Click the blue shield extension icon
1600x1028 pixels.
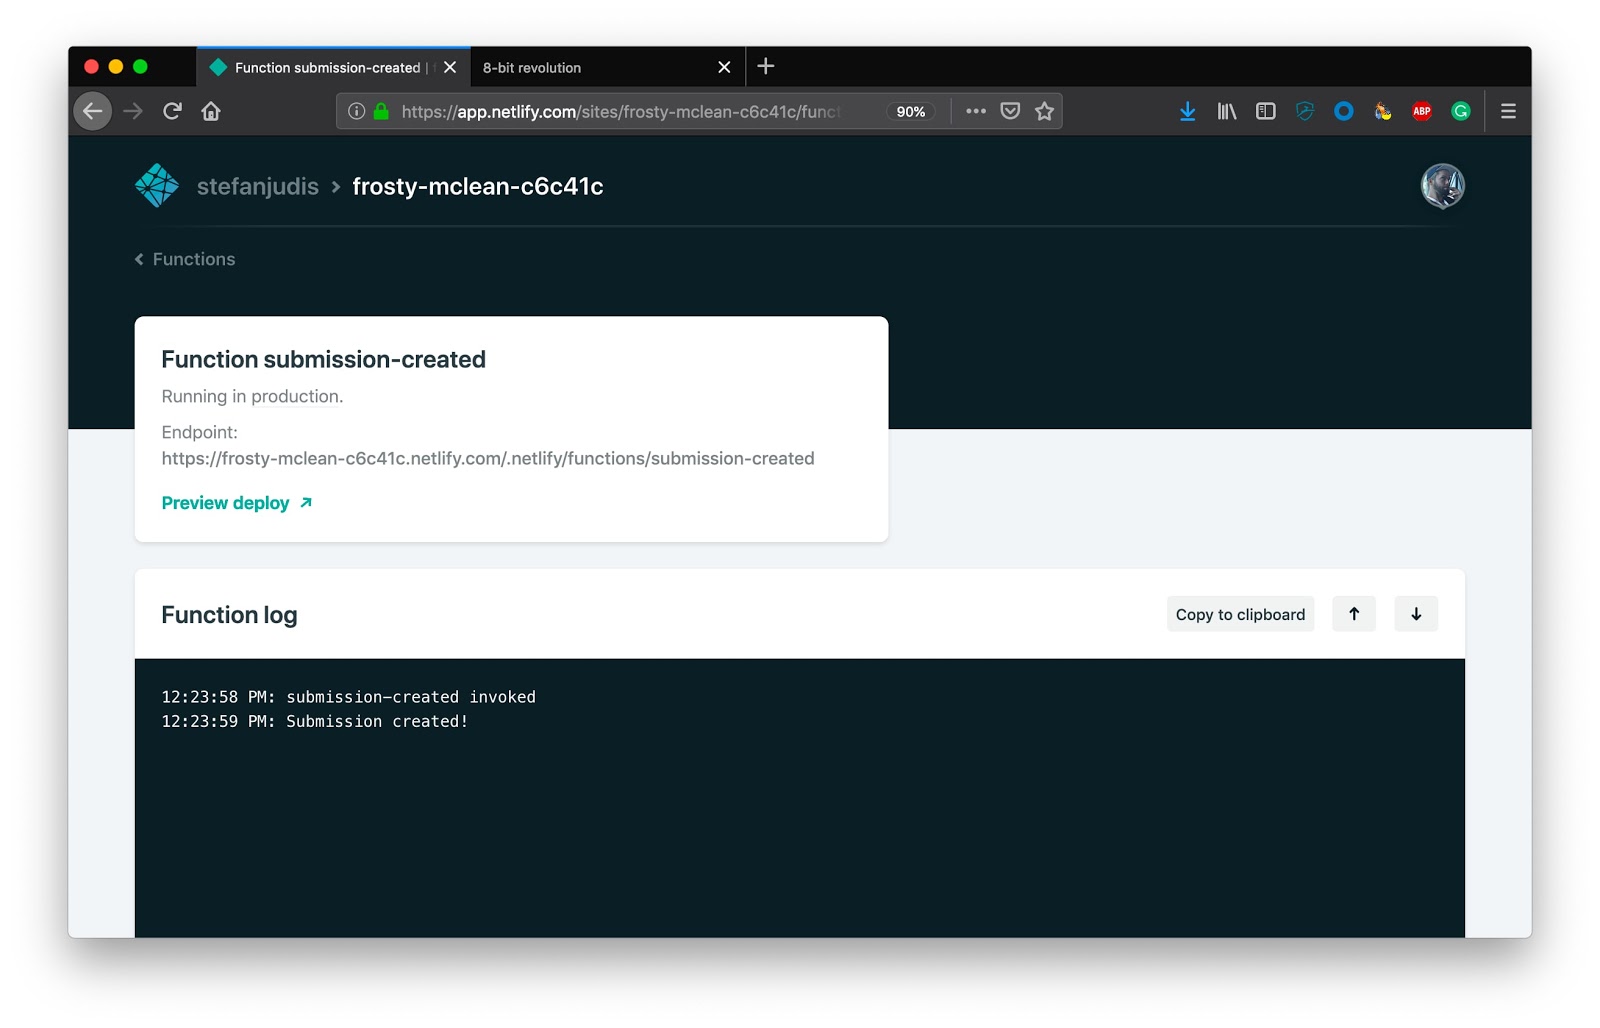coord(1305,111)
